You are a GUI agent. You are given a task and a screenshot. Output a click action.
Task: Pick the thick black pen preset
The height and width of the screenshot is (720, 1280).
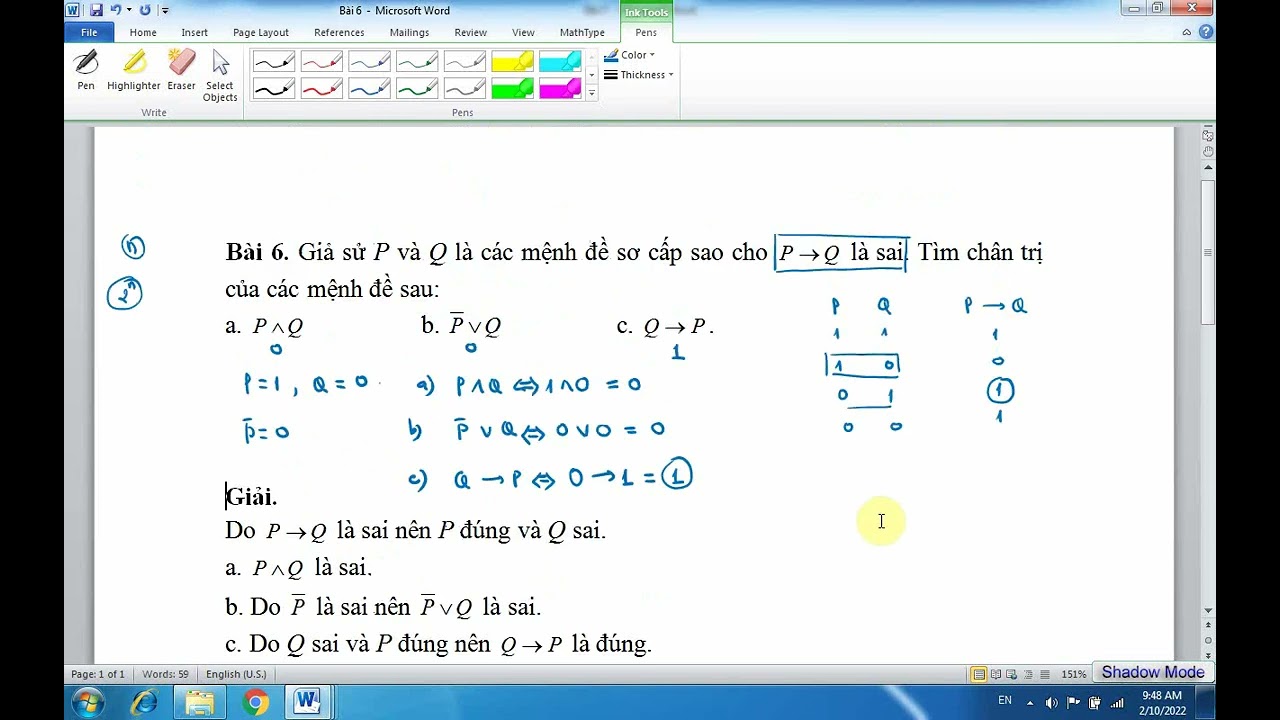(x=274, y=88)
